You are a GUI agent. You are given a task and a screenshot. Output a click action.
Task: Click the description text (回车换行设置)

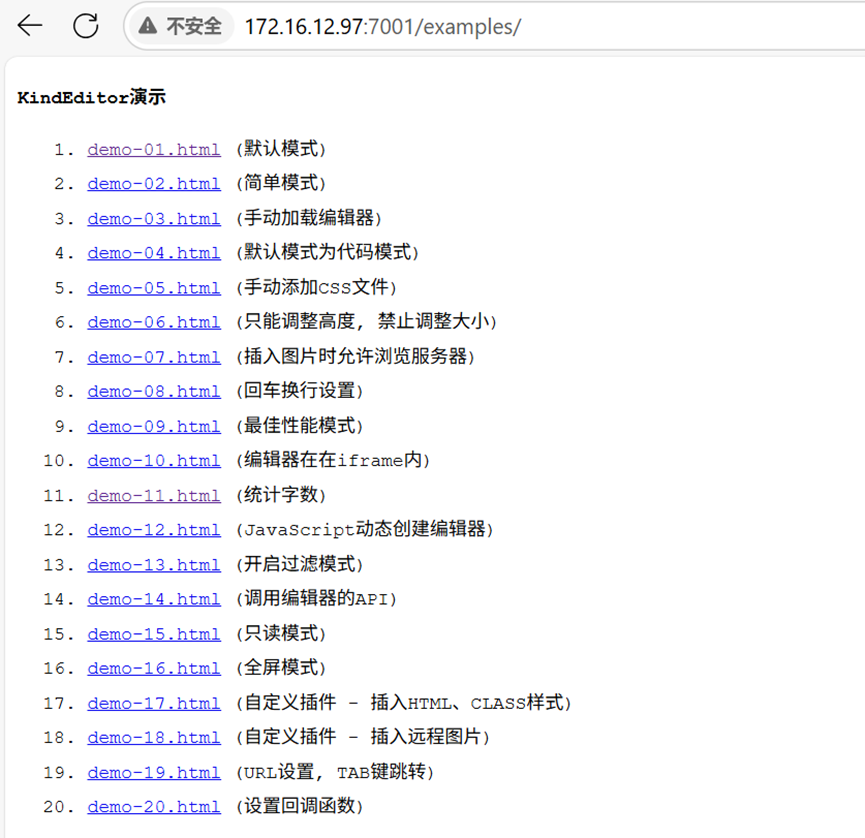[x=300, y=391]
